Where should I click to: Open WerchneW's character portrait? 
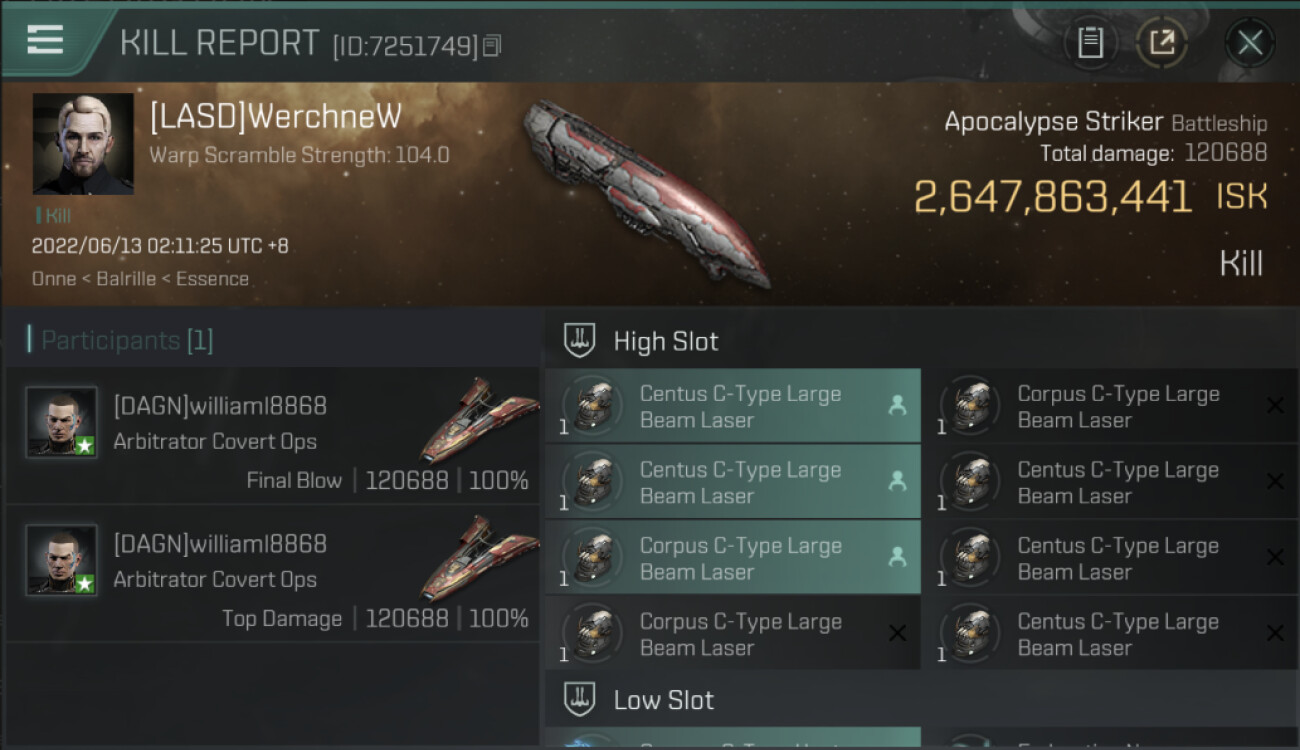(x=83, y=144)
